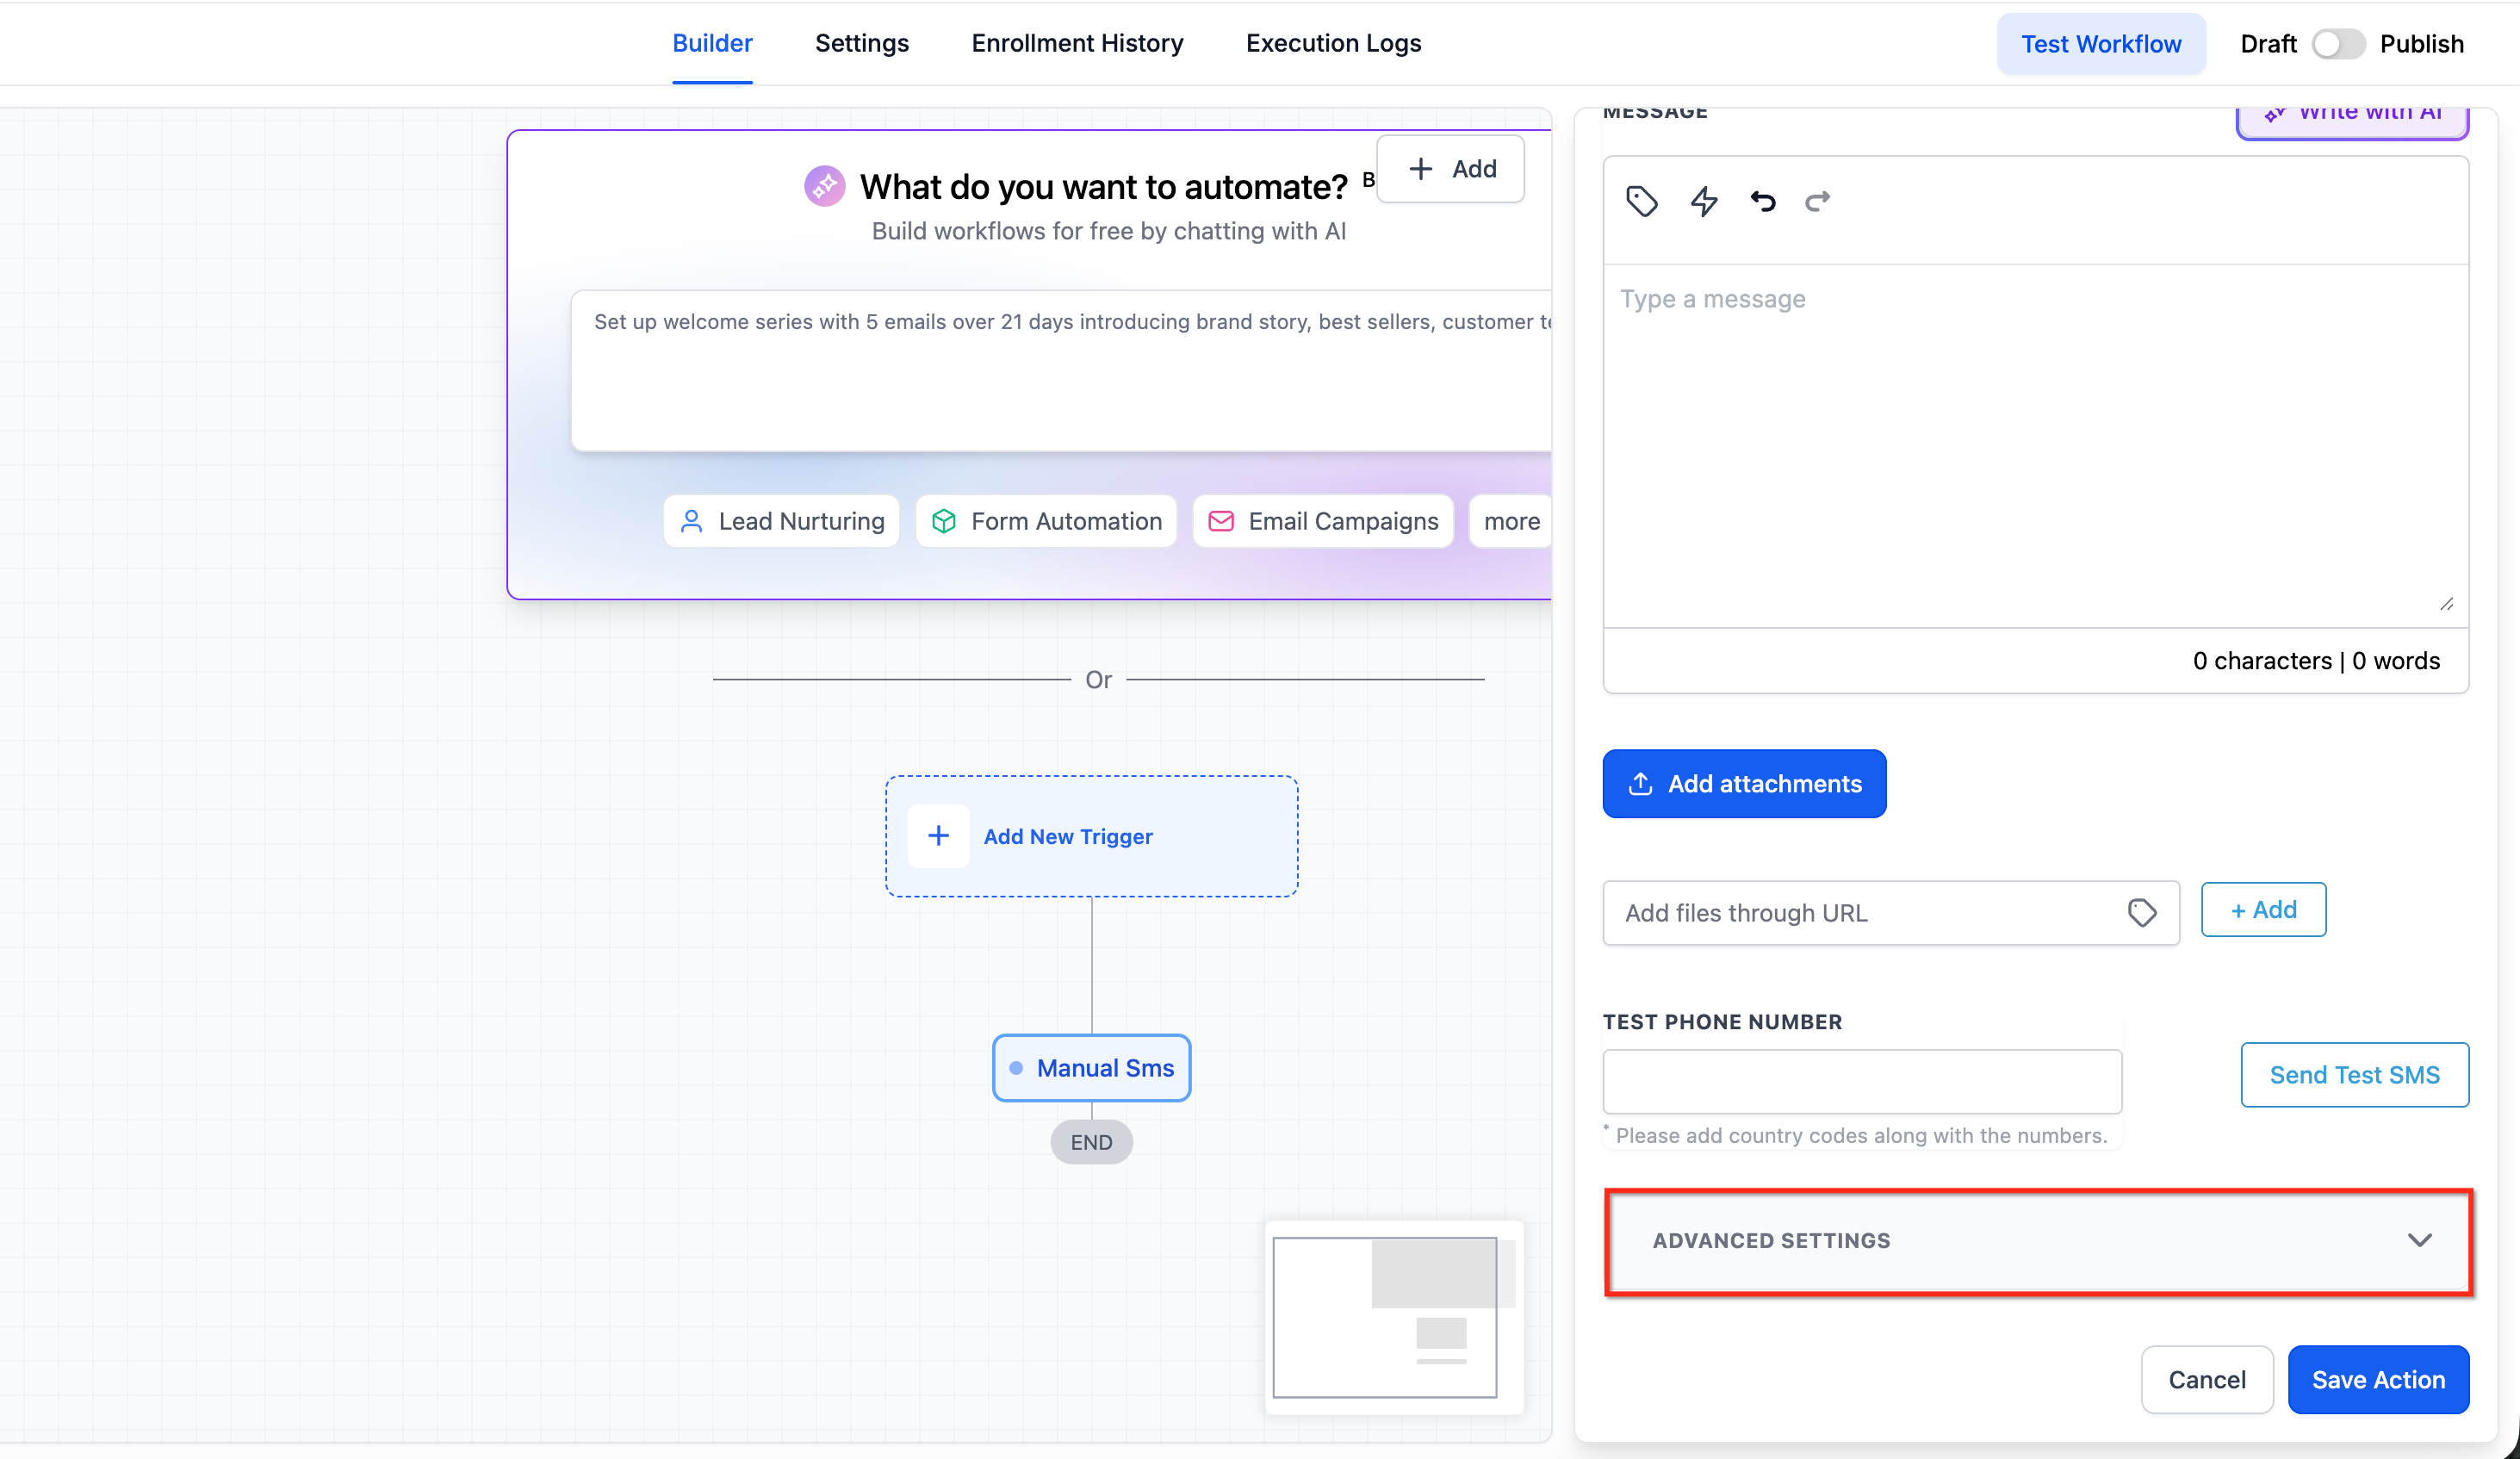Click the workflow minimap thumbnail
This screenshot has height=1459, width=2520.
coord(1392,1316)
